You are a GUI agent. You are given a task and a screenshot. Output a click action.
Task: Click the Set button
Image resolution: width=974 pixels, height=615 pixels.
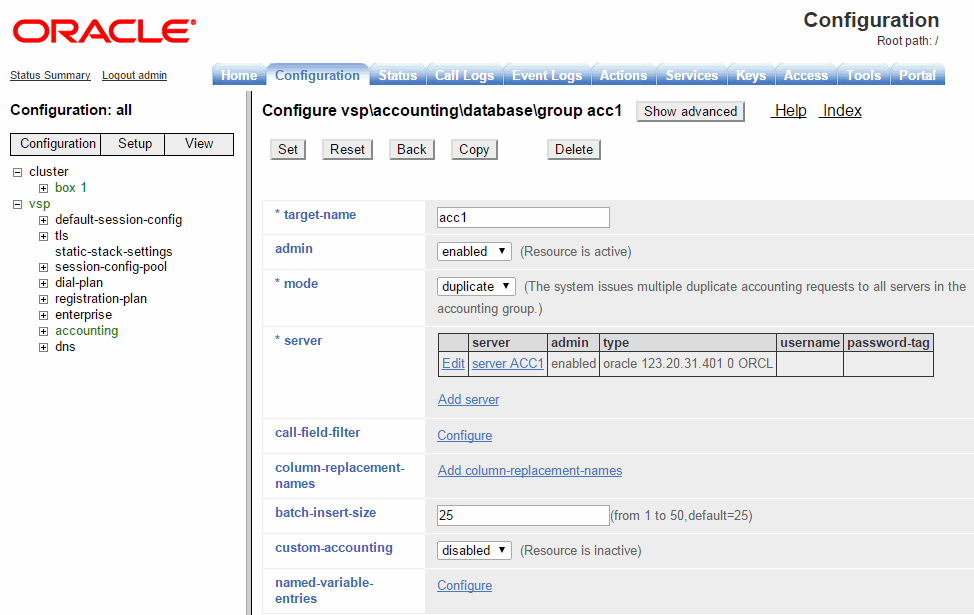pyautogui.click(x=288, y=150)
